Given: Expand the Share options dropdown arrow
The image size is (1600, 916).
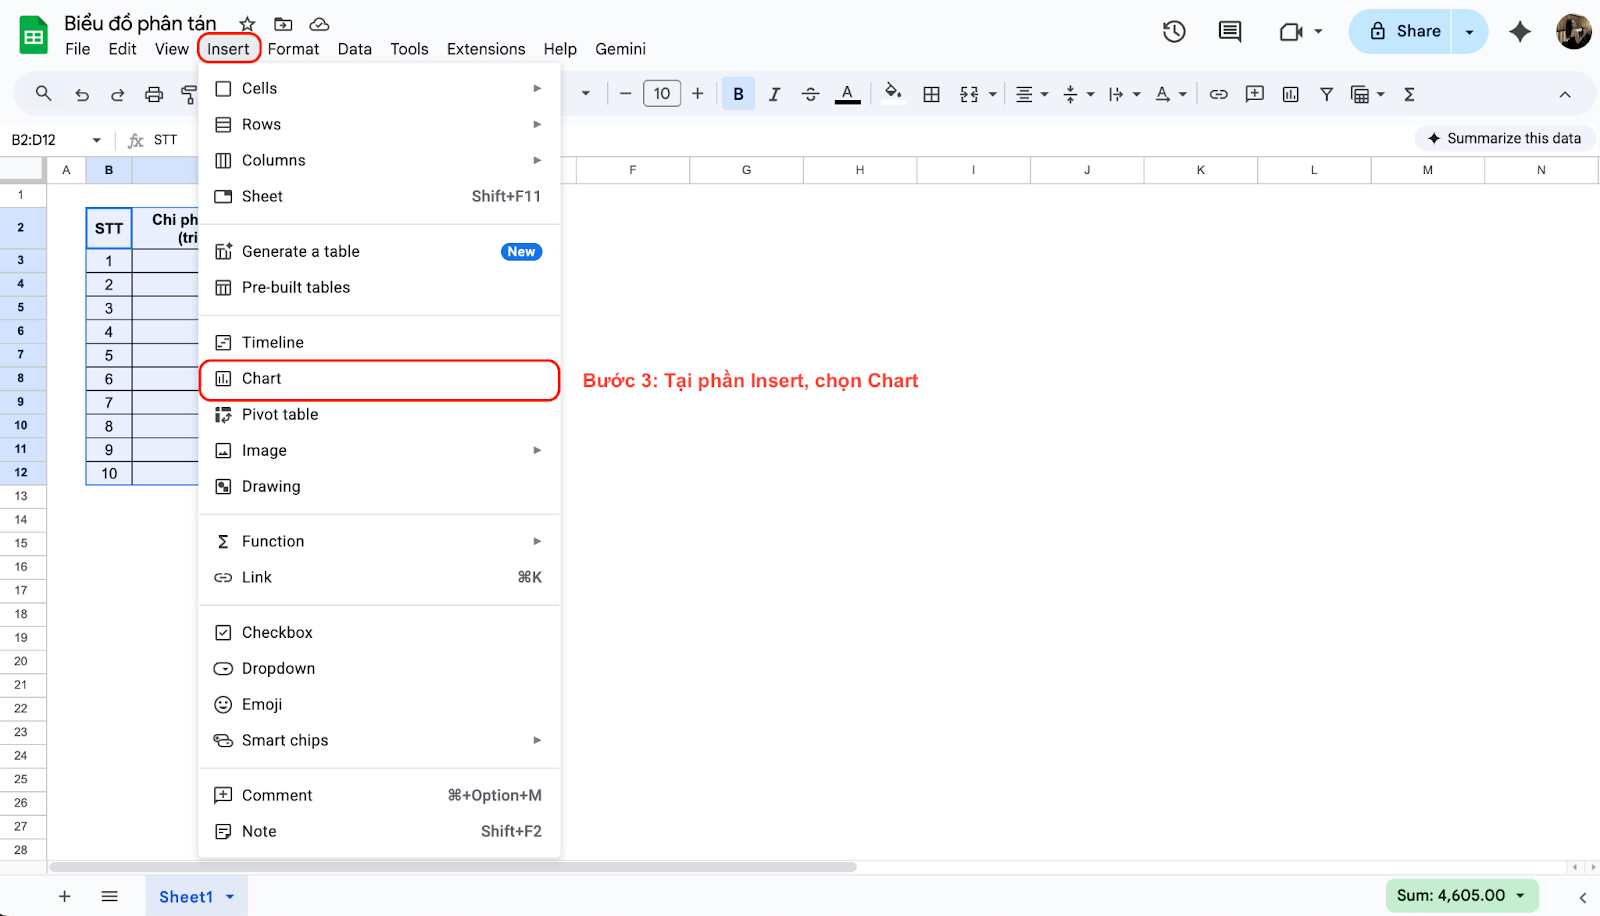Looking at the screenshot, I should 1469,32.
